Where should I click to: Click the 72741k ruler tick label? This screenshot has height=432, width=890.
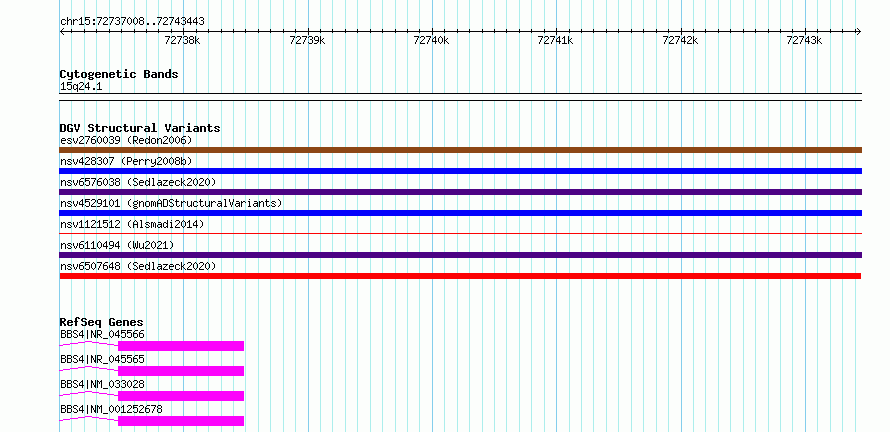tap(556, 40)
